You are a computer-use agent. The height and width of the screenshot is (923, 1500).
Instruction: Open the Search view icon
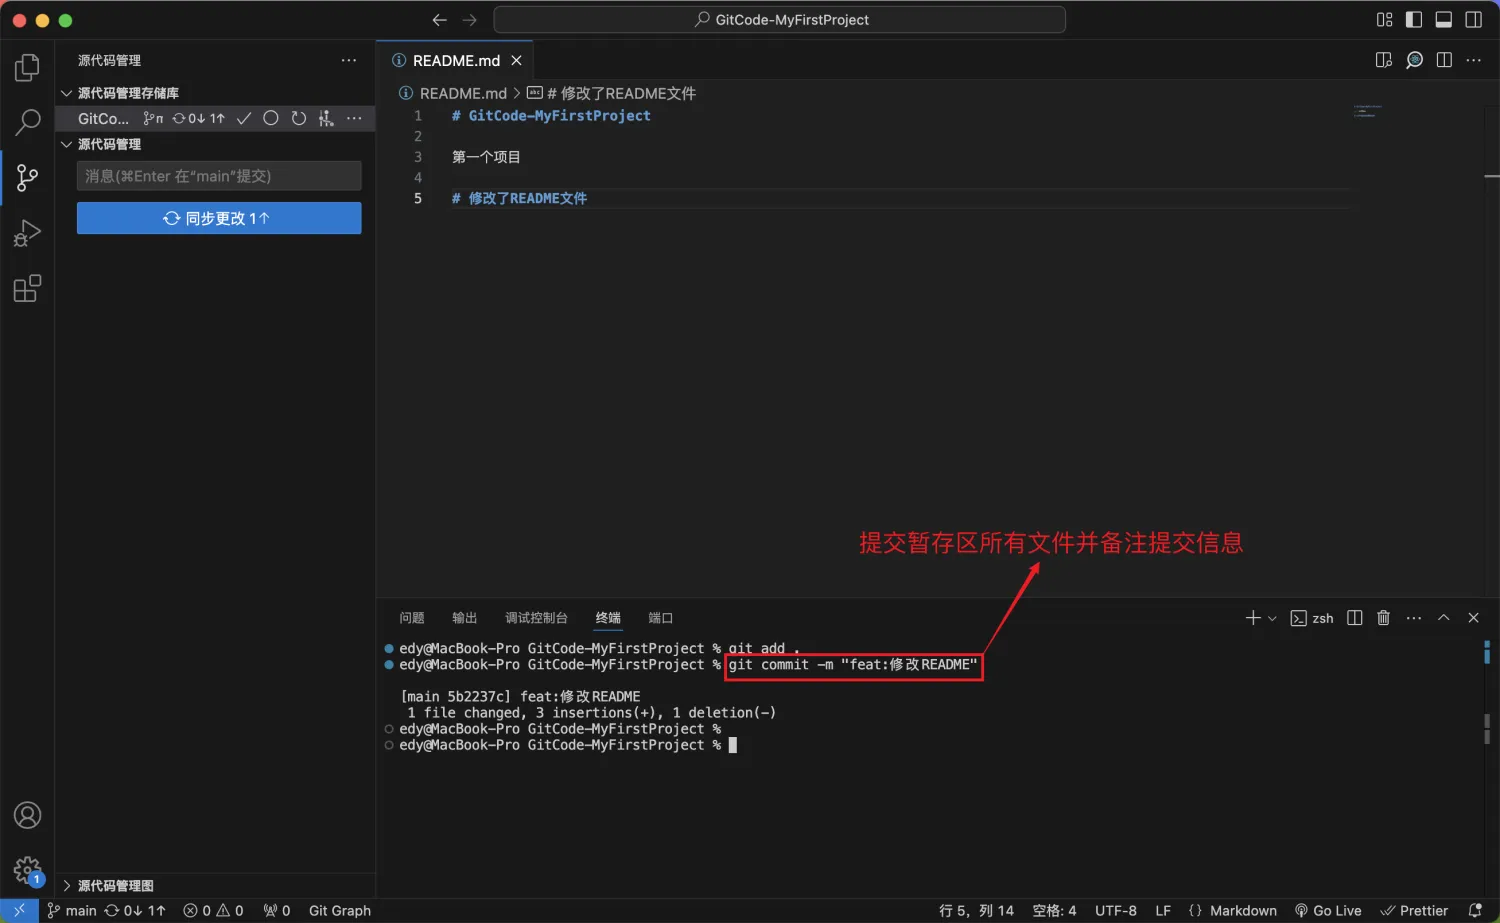27,122
